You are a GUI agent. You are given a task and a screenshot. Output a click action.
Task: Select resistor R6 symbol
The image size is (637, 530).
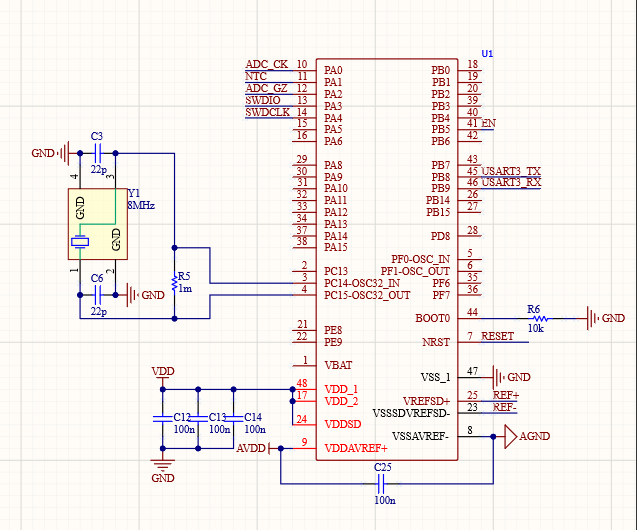coord(540,318)
